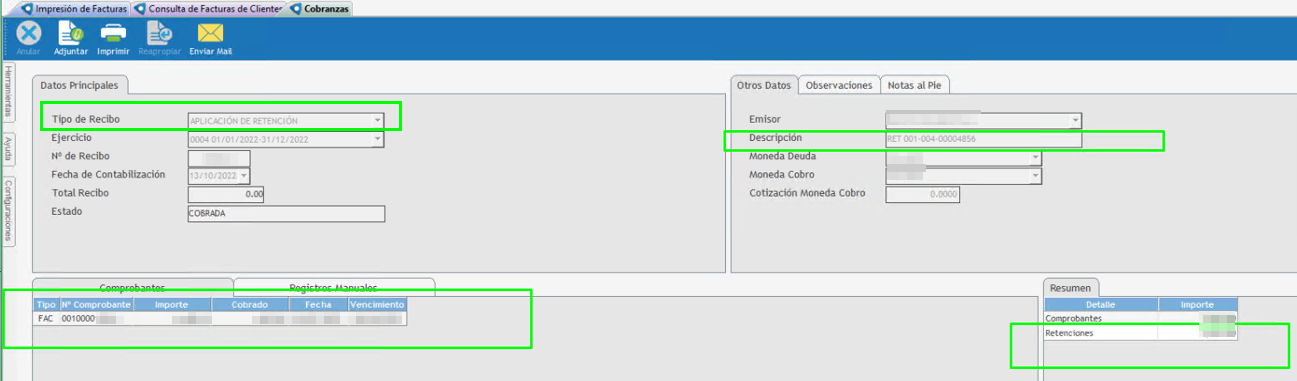Click the Adjuntar attachment icon

point(71,33)
